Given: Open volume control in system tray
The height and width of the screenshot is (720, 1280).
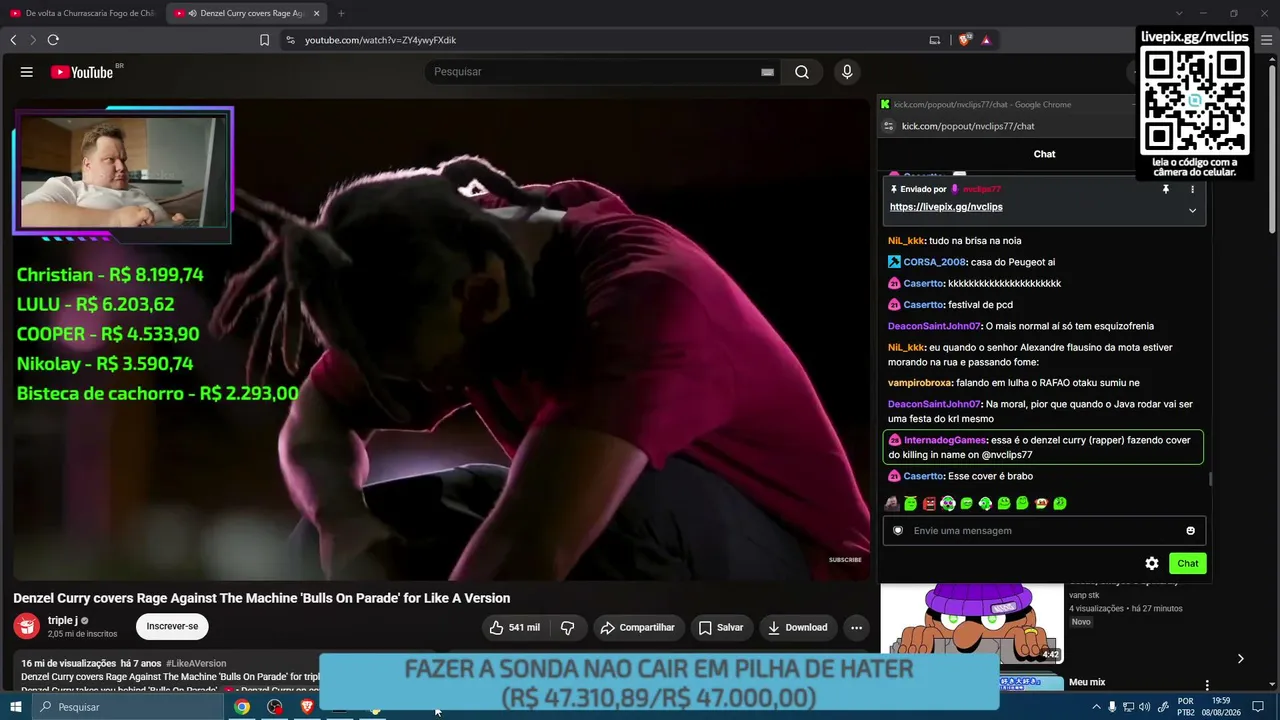Looking at the screenshot, I should point(1145,707).
